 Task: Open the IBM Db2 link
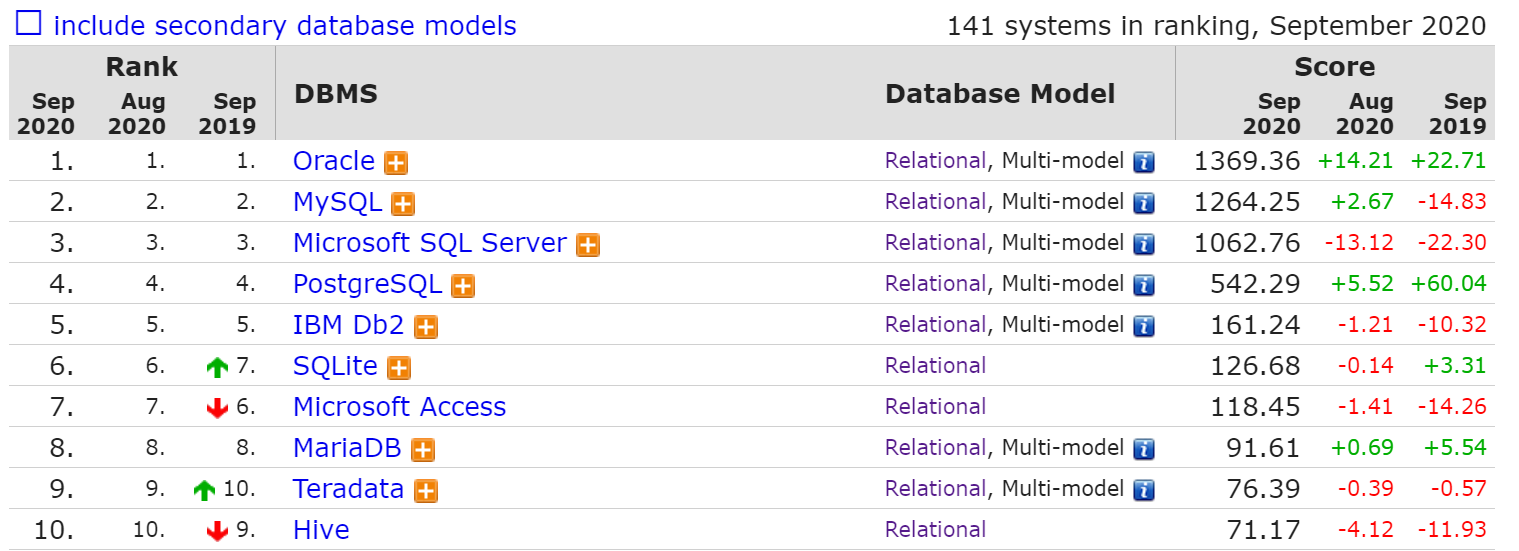[x=349, y=325]
